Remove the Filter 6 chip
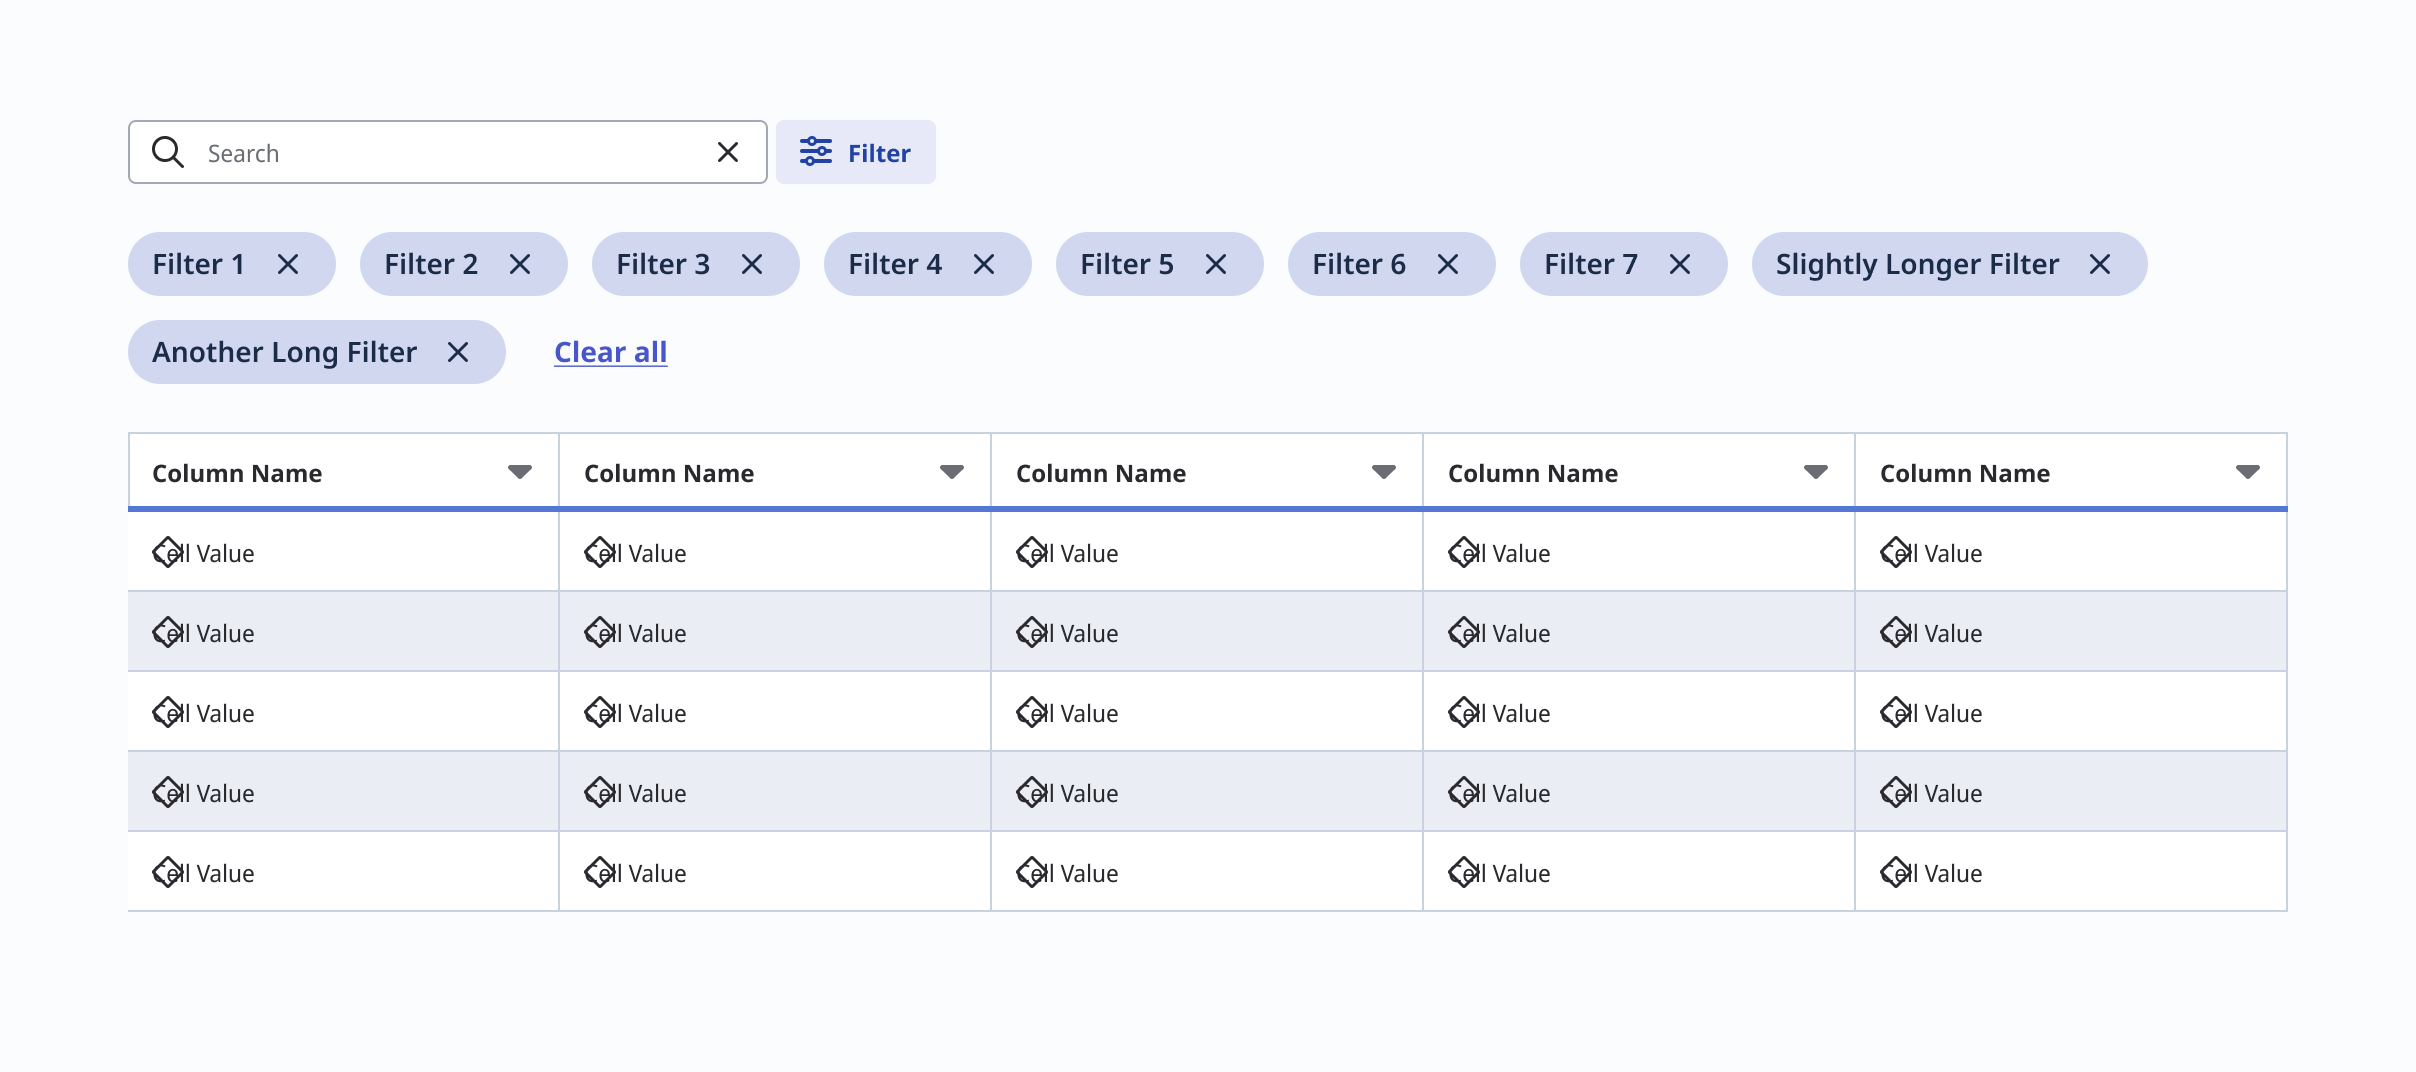Viewport: 2416px width, 1072px height. pyautogui.click(x=1448, y=264)
